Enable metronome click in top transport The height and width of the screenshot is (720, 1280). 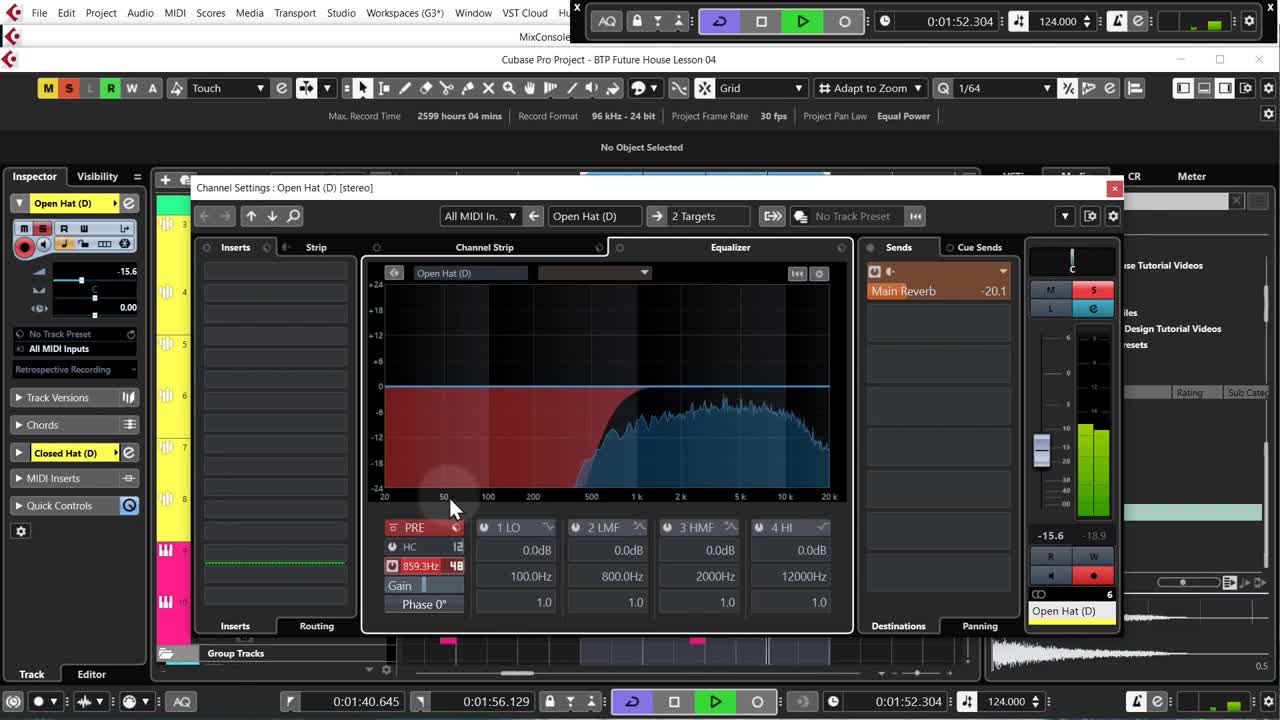[x=1118, y=21]
